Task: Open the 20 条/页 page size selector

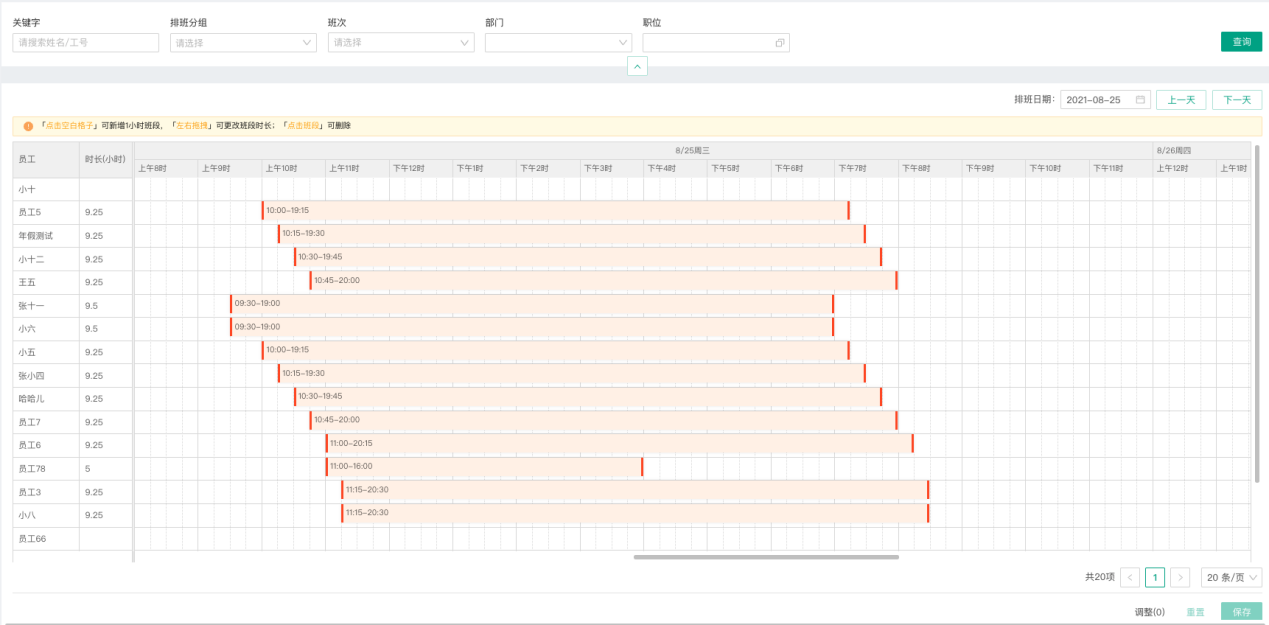Action: point(1231,577)
